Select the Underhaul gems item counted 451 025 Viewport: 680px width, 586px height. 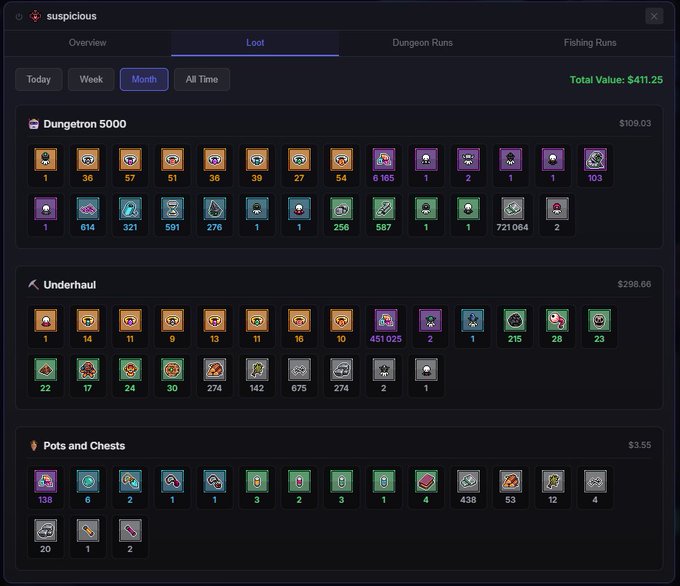point(386,326)
